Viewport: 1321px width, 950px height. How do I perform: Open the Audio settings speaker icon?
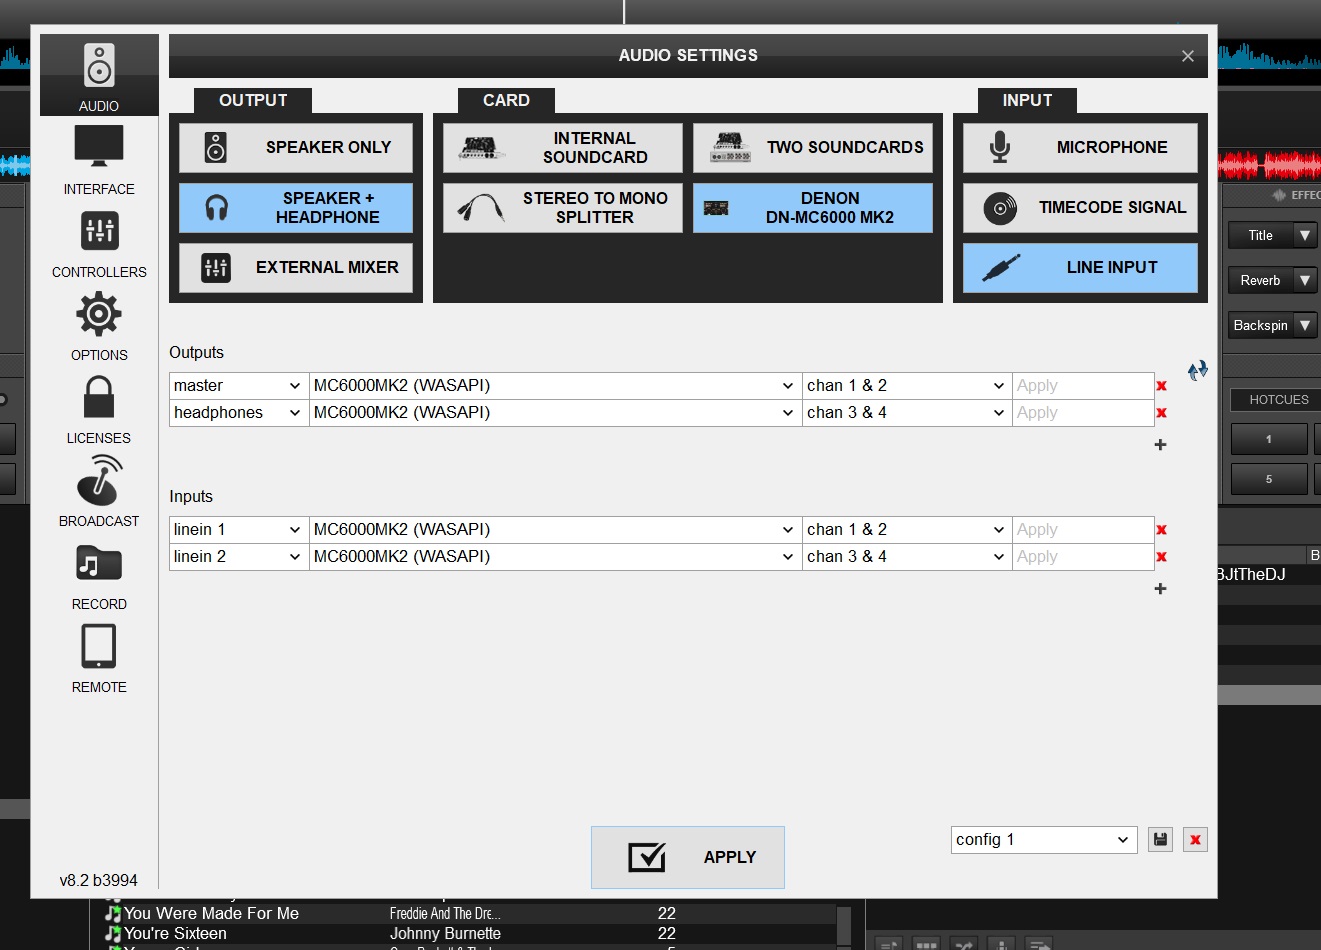pos(99,66)
